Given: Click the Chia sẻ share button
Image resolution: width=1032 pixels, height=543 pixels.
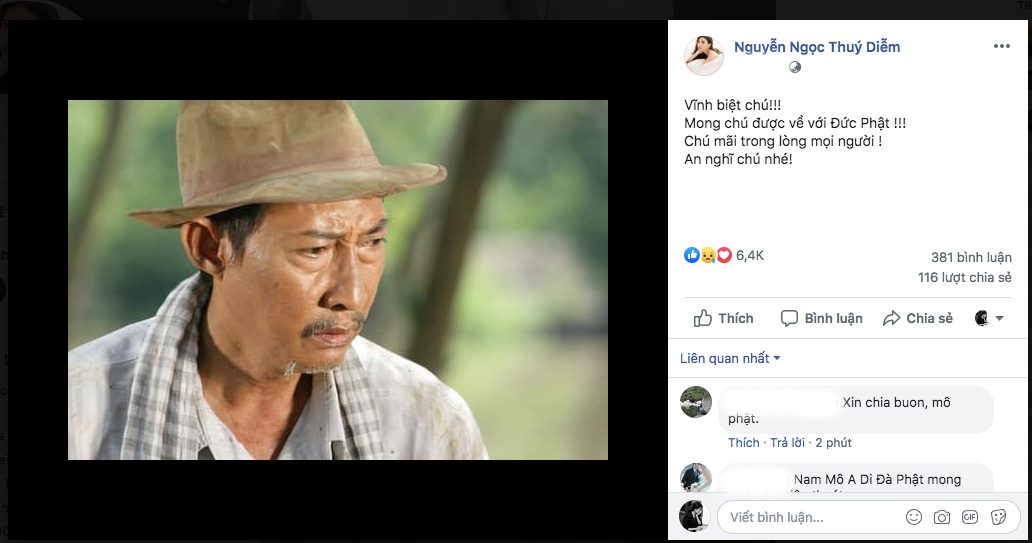Looking at the screenshot, I should tap(917, 318).
